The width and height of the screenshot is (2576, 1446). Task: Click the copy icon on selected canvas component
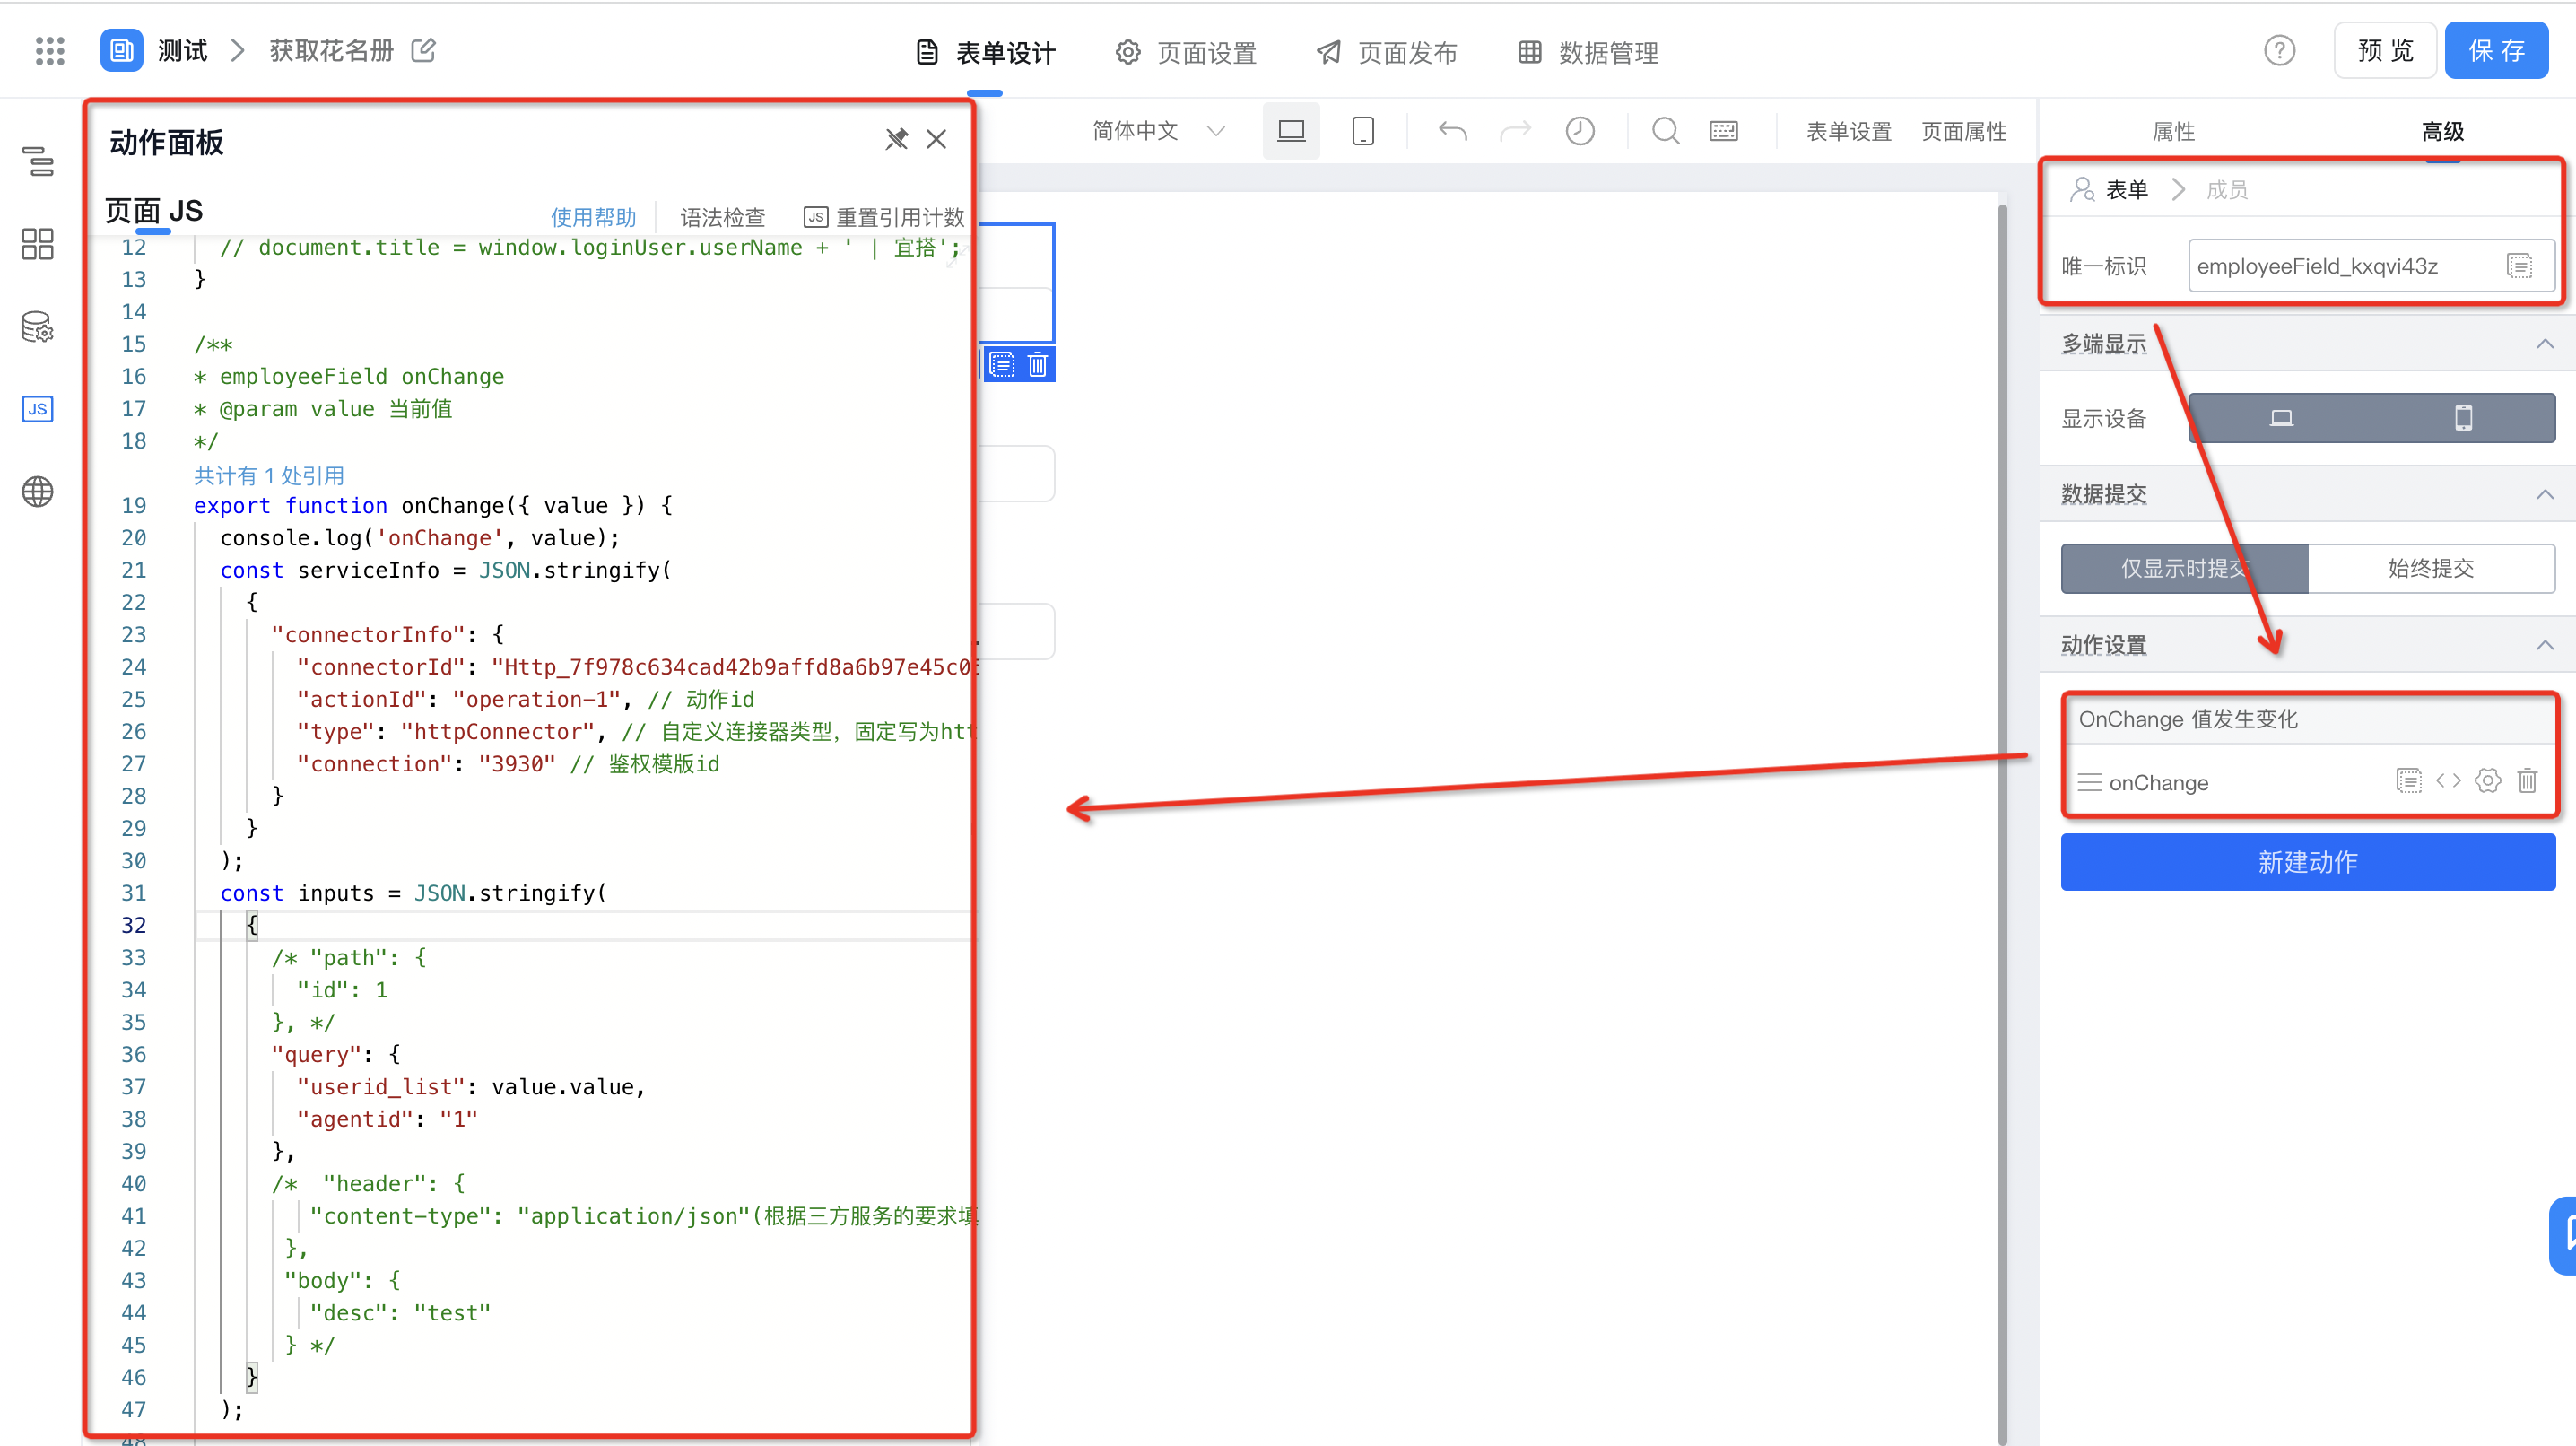click(1002, 364)
